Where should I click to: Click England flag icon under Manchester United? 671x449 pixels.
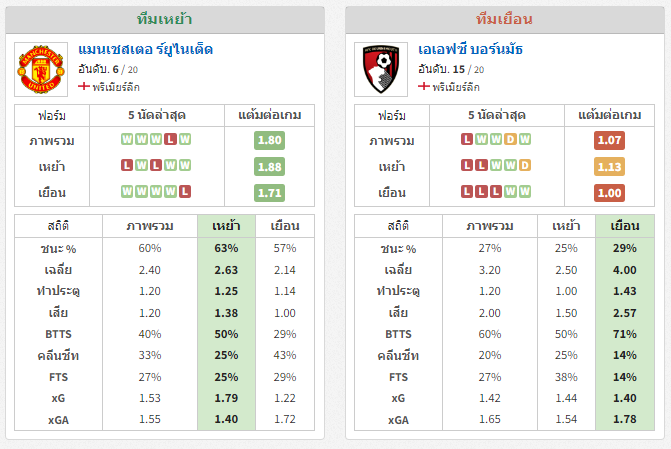pos(84,86)
